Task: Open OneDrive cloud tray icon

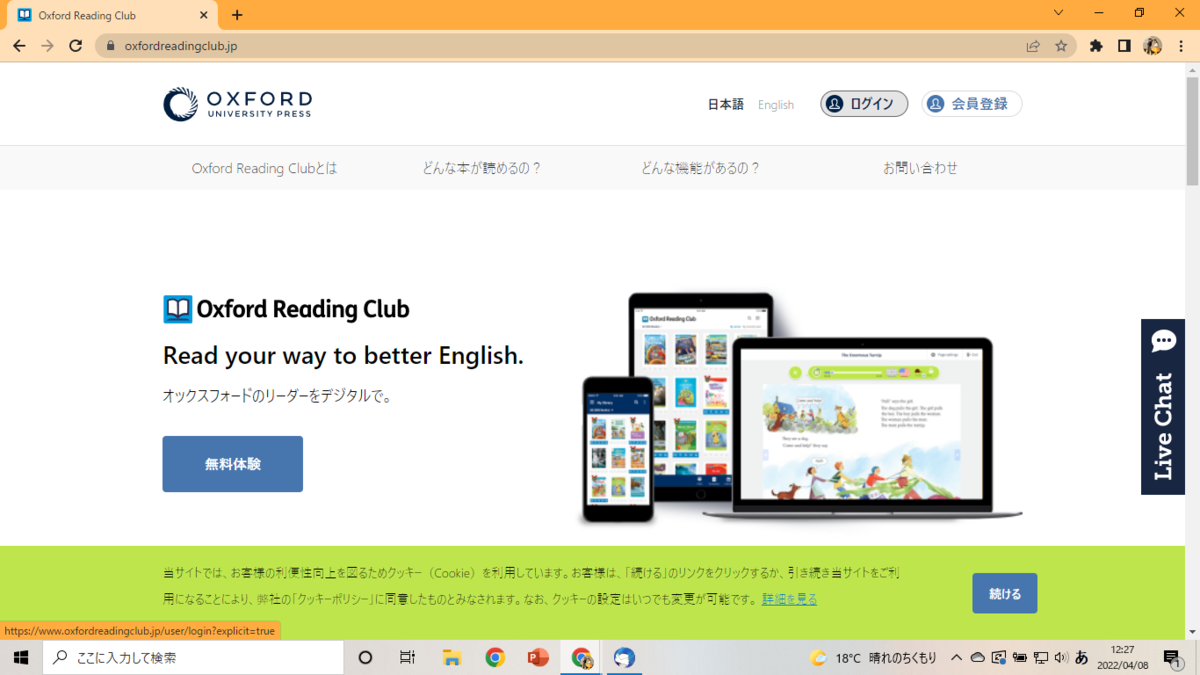Action: pyautogui.click(x=978, y=657)
